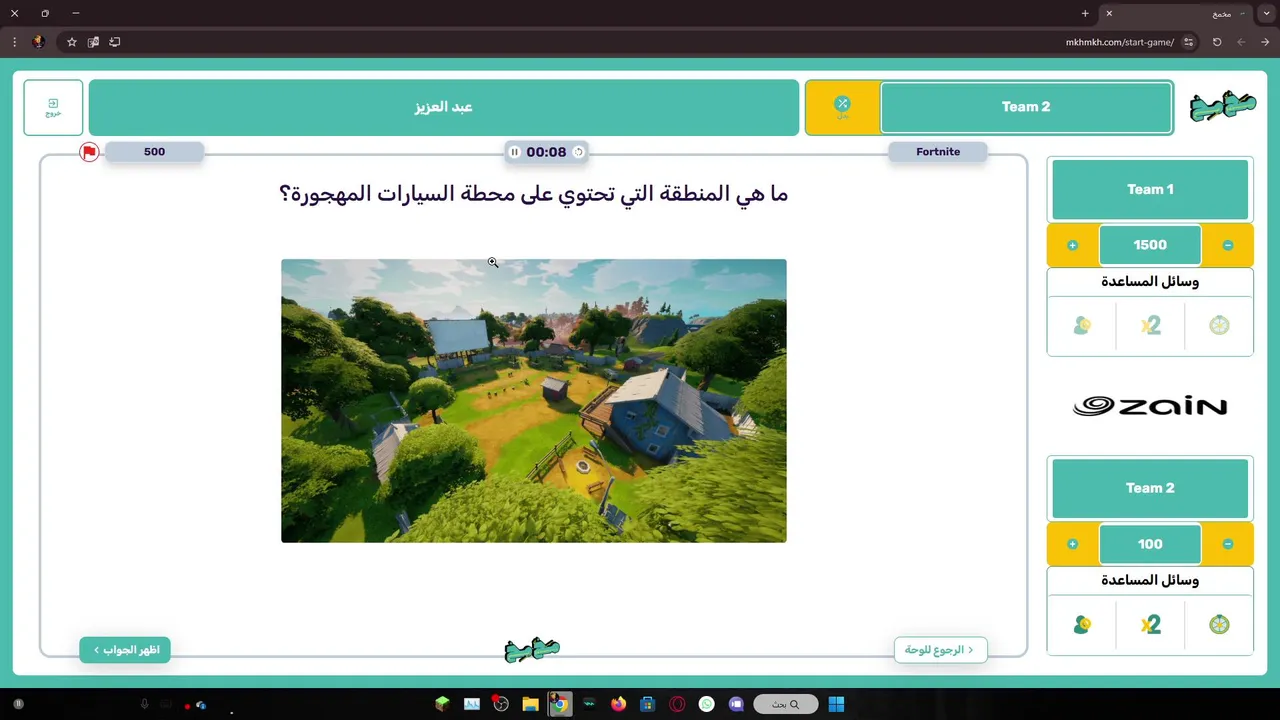Use Team 2 call-a-friend helper icon
The height and width of the screenshot is (720, 1280).
tap(1082, 624)
